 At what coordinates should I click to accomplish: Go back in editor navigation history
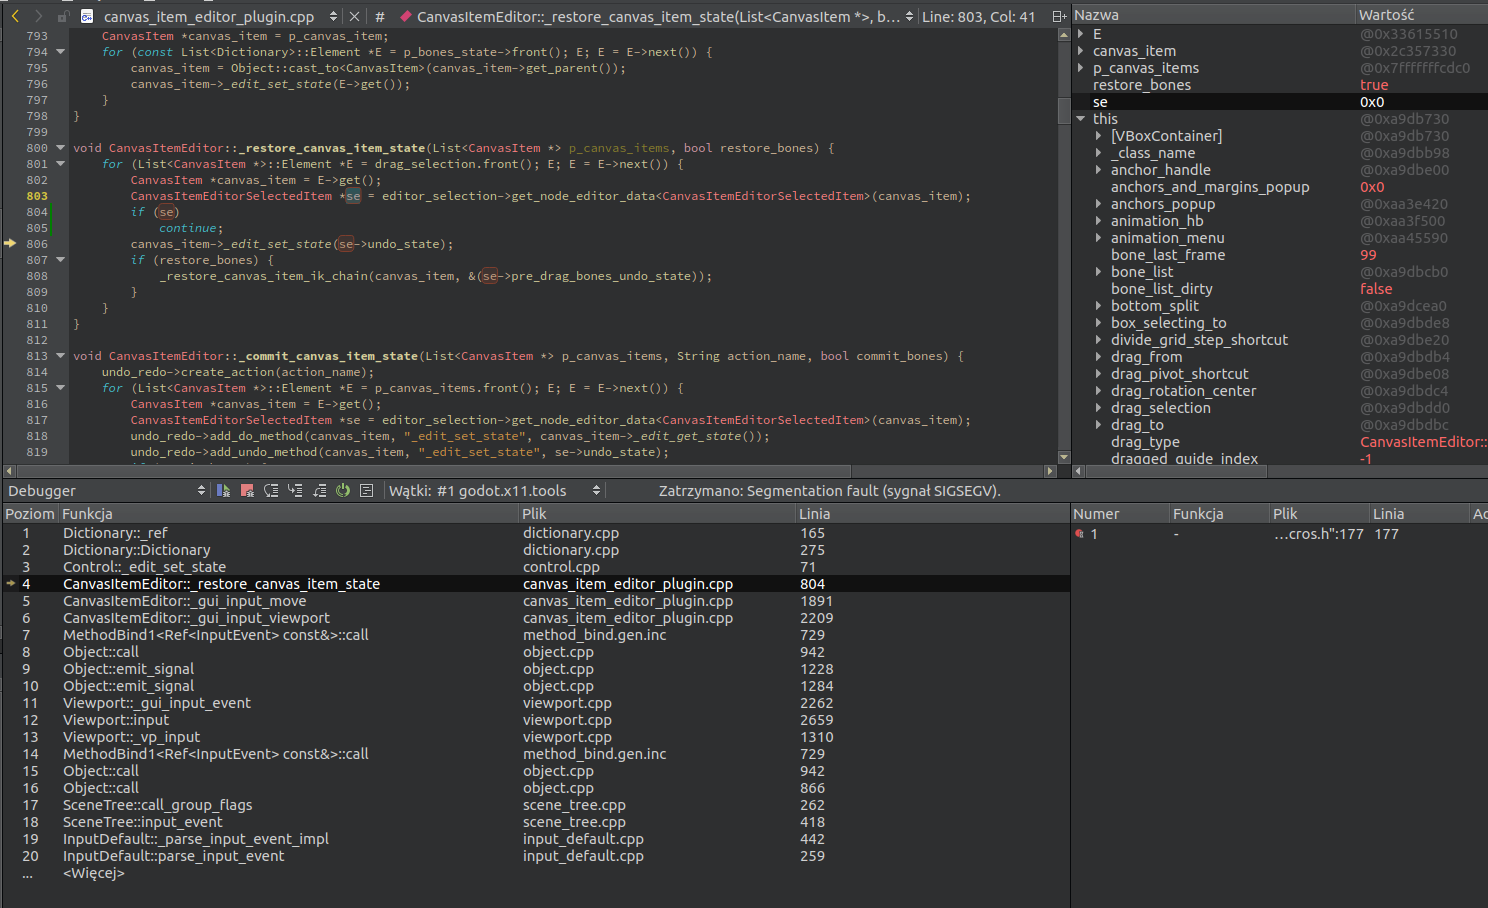pos(15,16)
